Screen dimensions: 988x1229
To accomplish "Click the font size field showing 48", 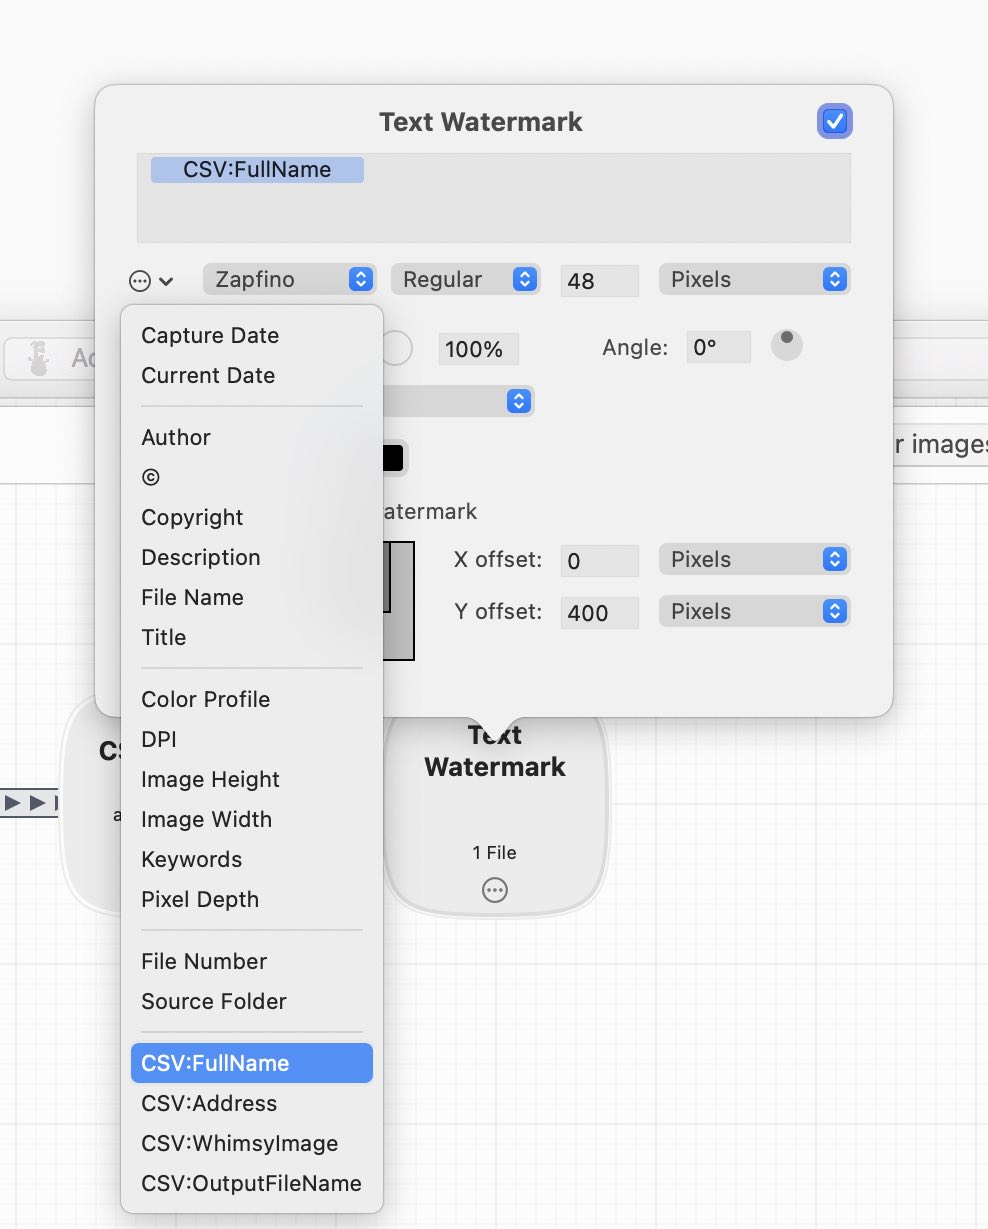I will (x=599, y=281).
